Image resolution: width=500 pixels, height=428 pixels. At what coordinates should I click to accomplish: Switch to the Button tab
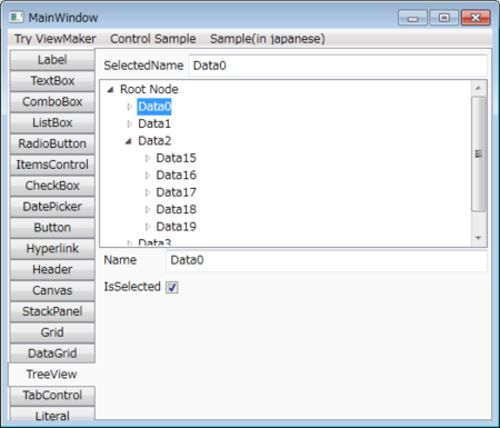click(52, 228)
